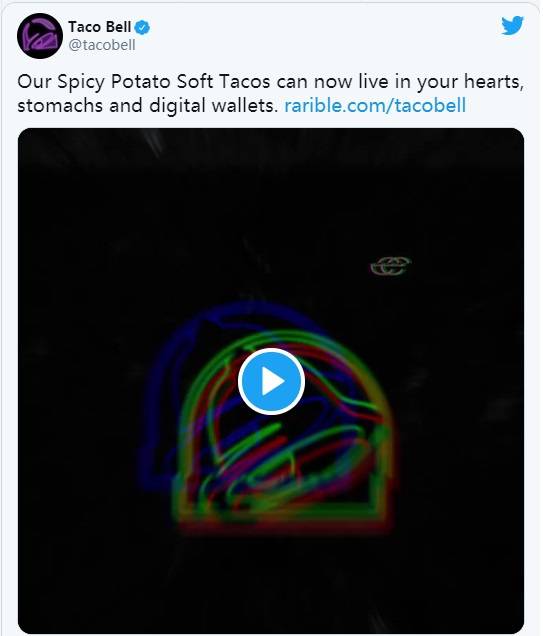Click the blue verified checkmark badge

tap(142, 28)
